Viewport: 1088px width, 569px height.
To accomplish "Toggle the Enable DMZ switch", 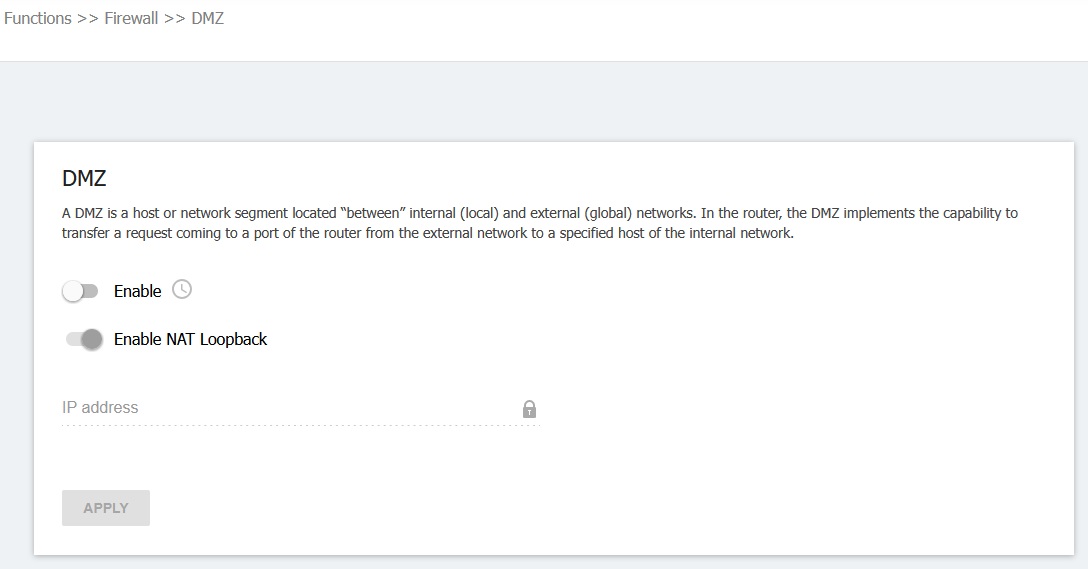I will pyautogui.click(x=81, y=291).
